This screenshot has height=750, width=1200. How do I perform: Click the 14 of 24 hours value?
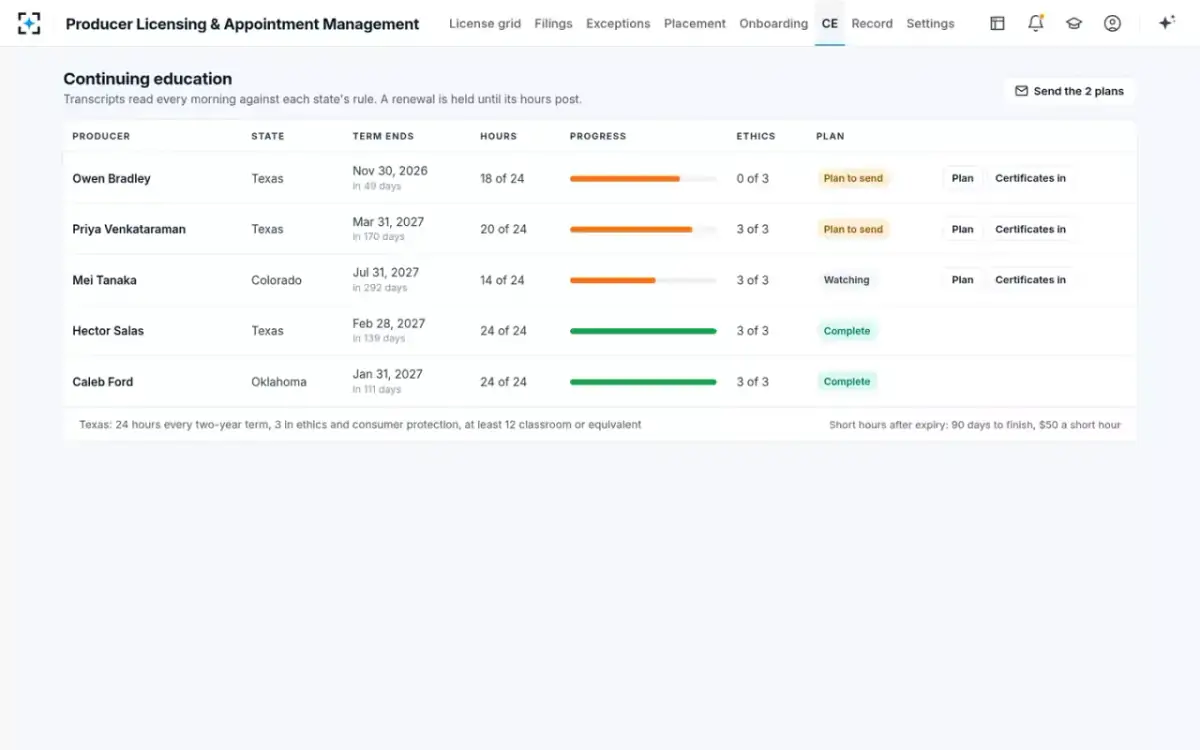click(x=502, y=280)
